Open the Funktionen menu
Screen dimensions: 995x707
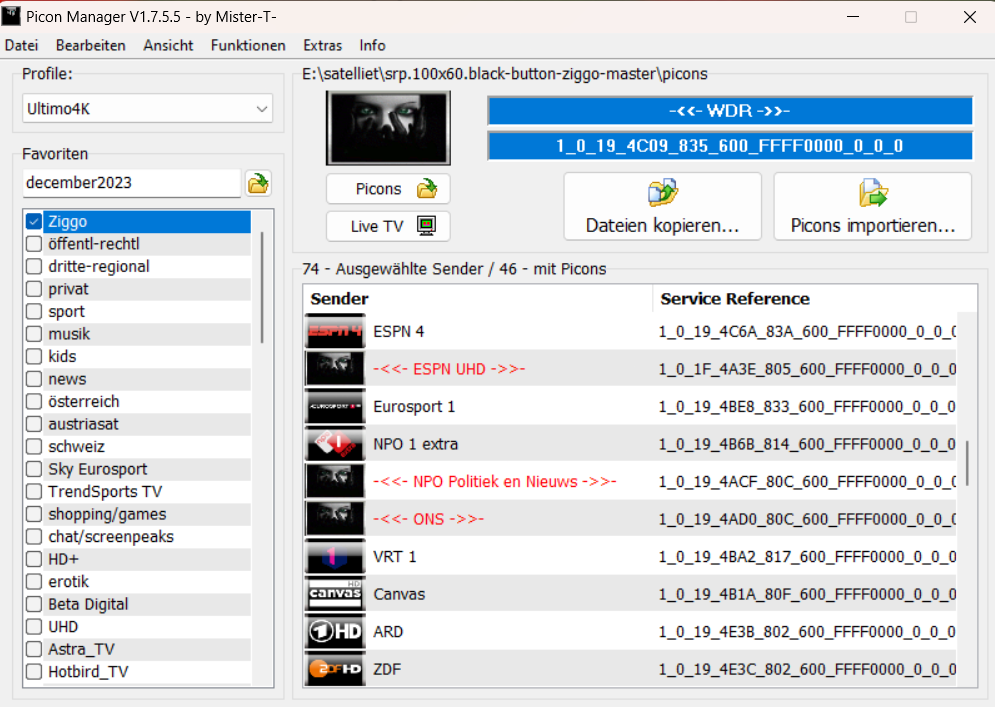248,45
